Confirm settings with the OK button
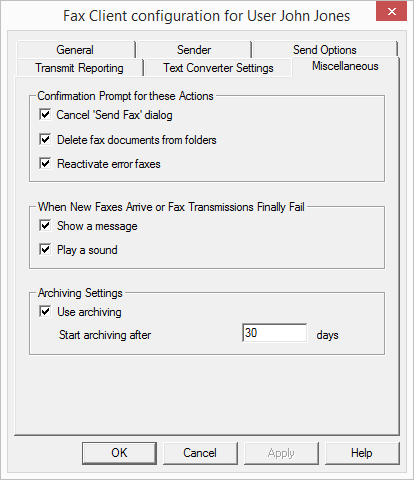 pos(119,453)
